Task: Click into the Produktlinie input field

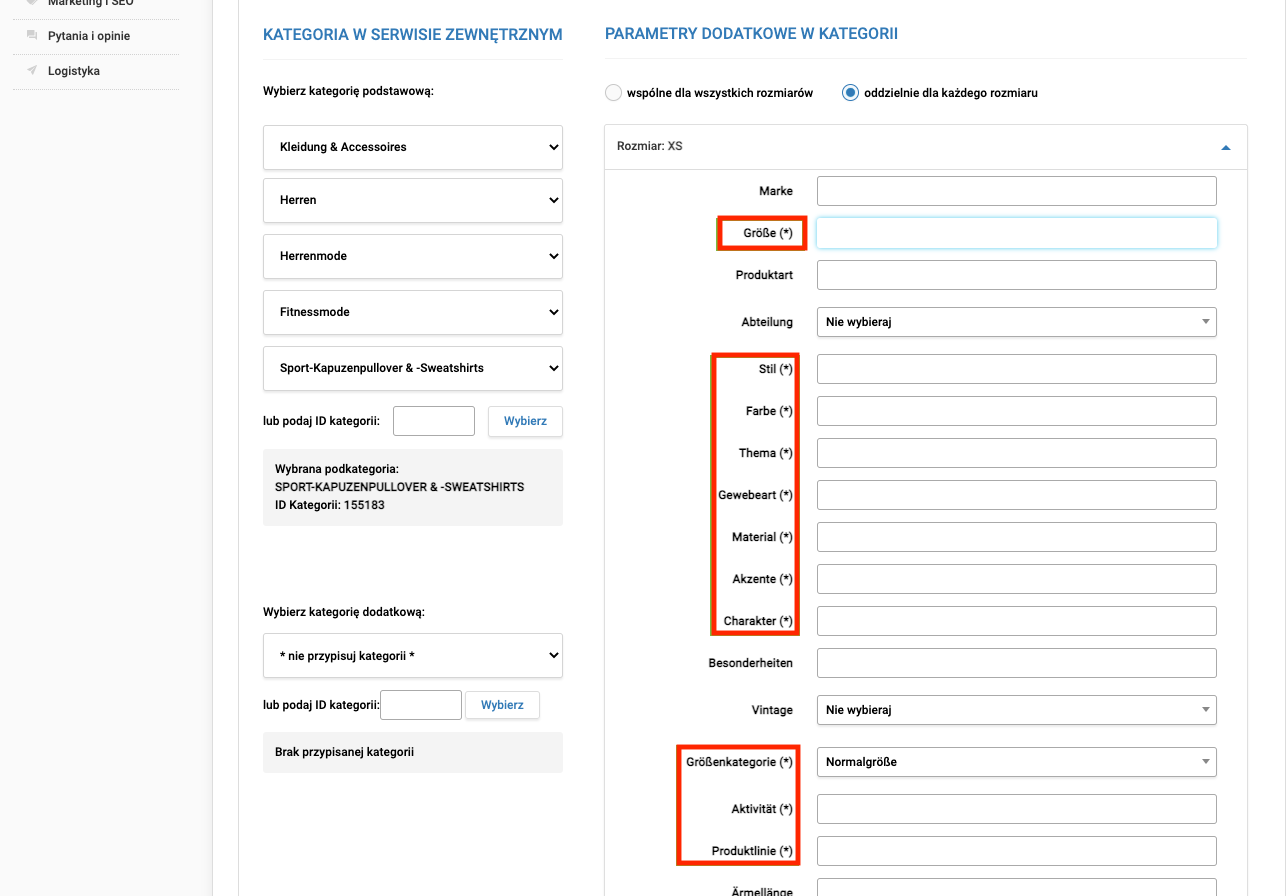Action: point(1017,851)
